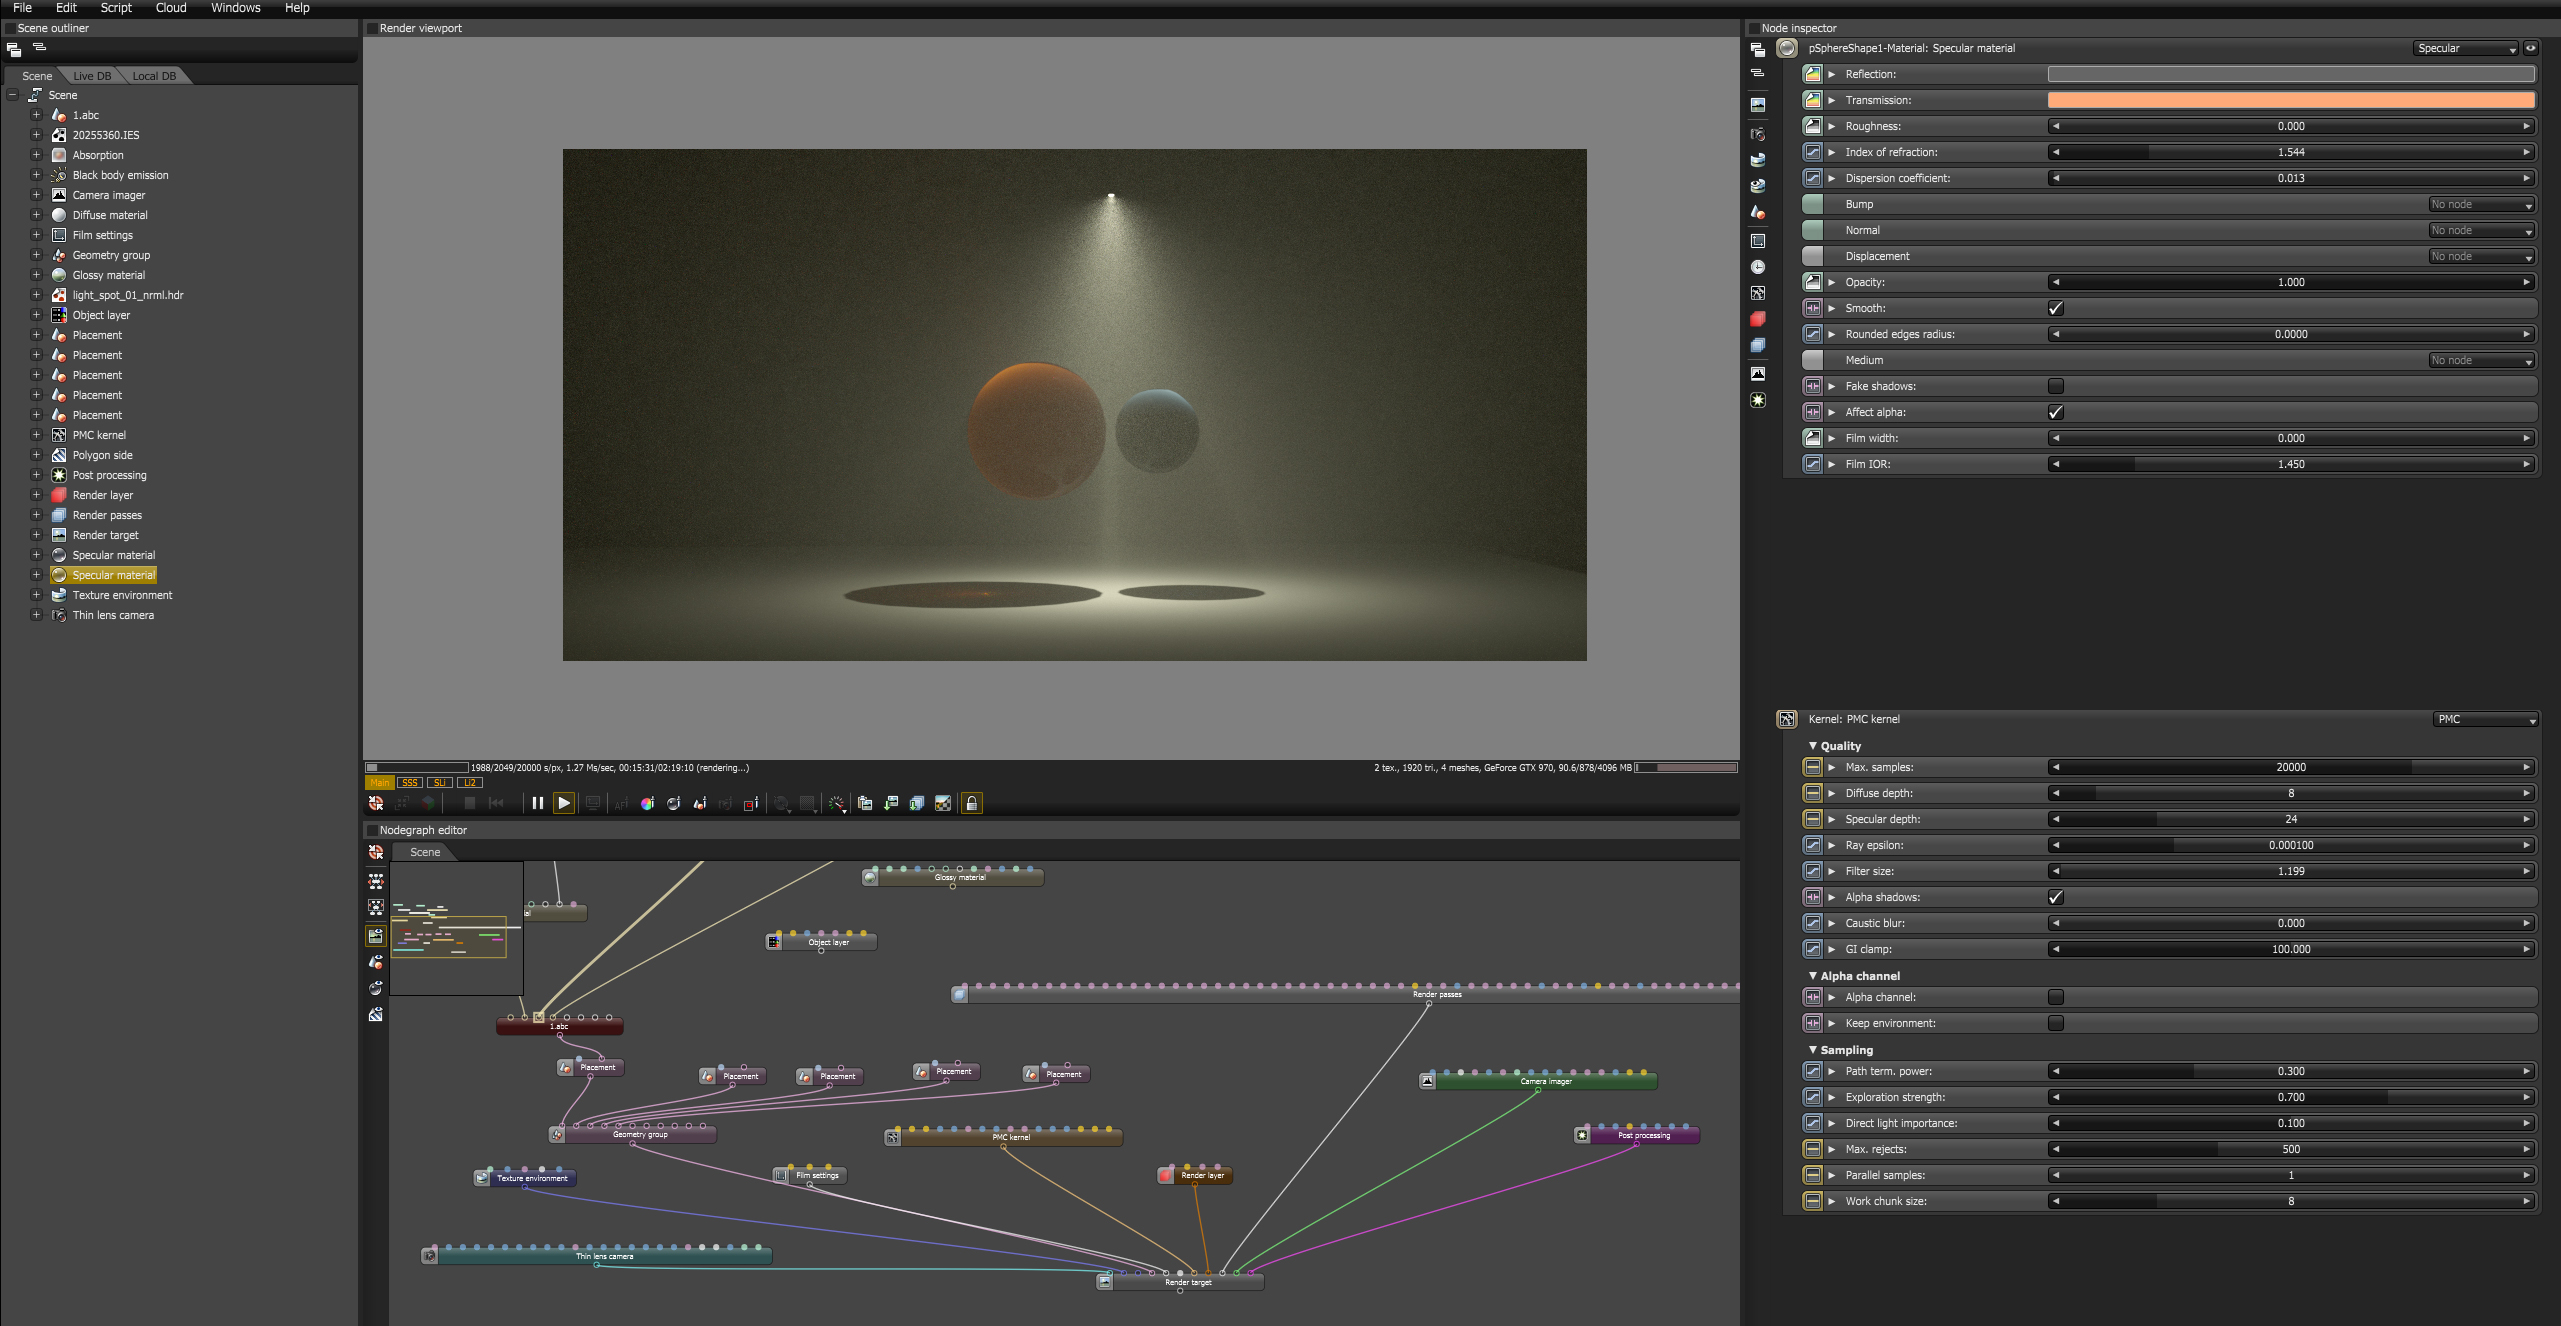Click the save render image icon

891,803
